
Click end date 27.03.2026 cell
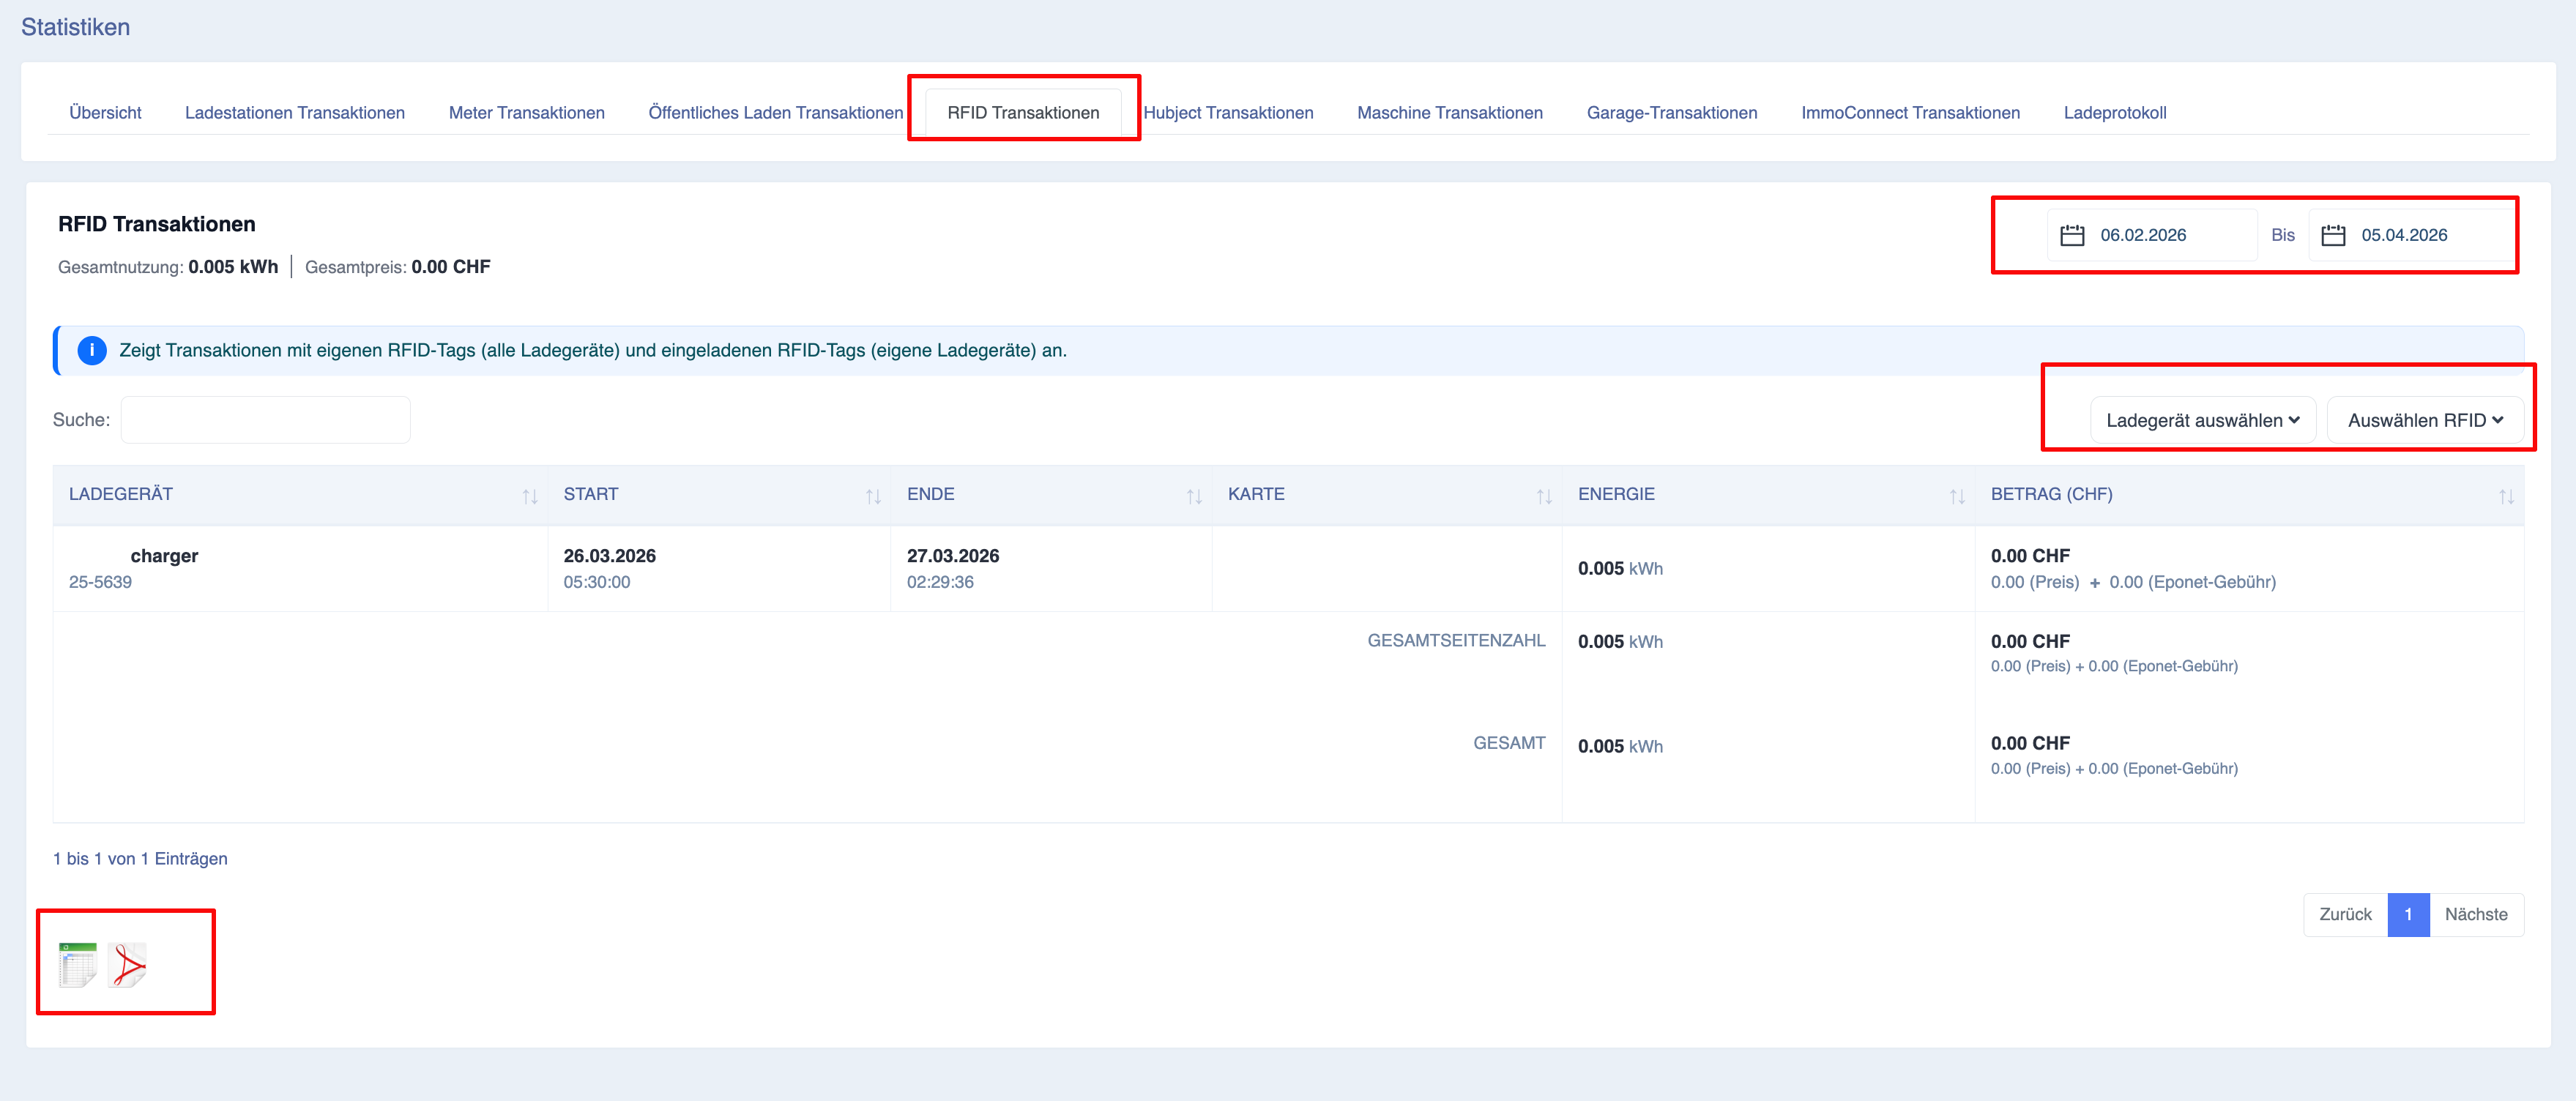pyautogui.click(x=953, y=555)
